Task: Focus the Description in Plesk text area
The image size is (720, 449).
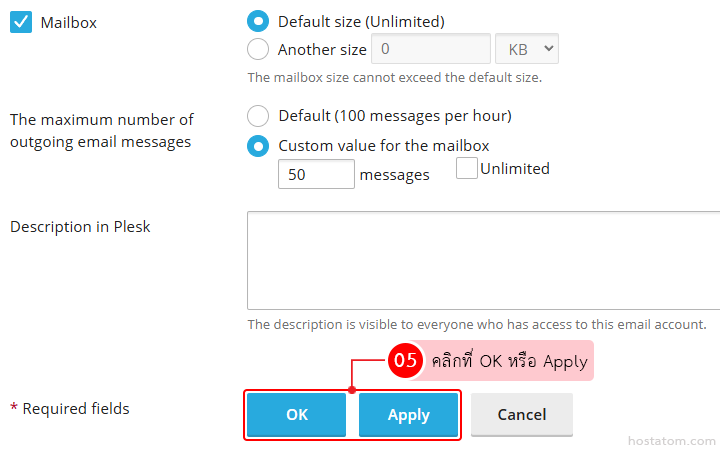Action: pyautogui.click(x=484, y=260)
